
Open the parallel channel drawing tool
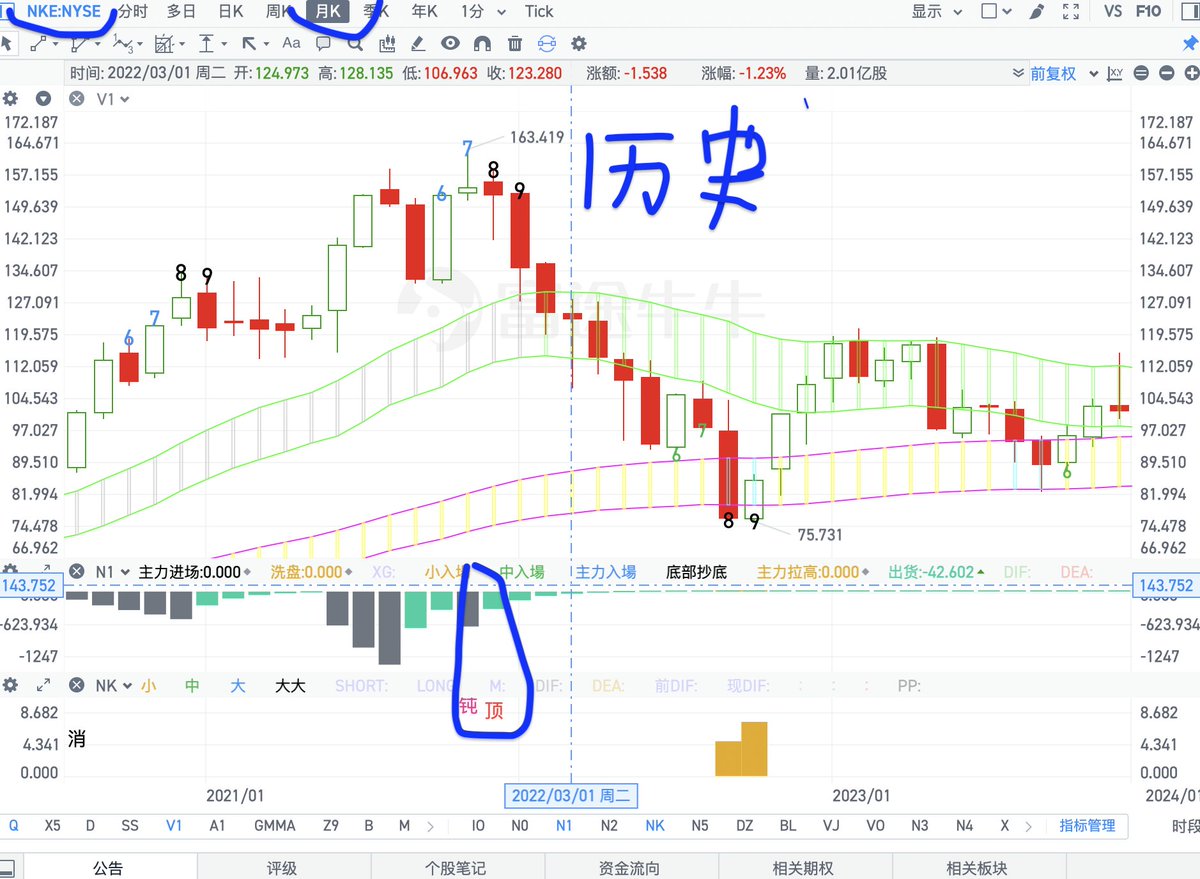(x=80, y=43)
